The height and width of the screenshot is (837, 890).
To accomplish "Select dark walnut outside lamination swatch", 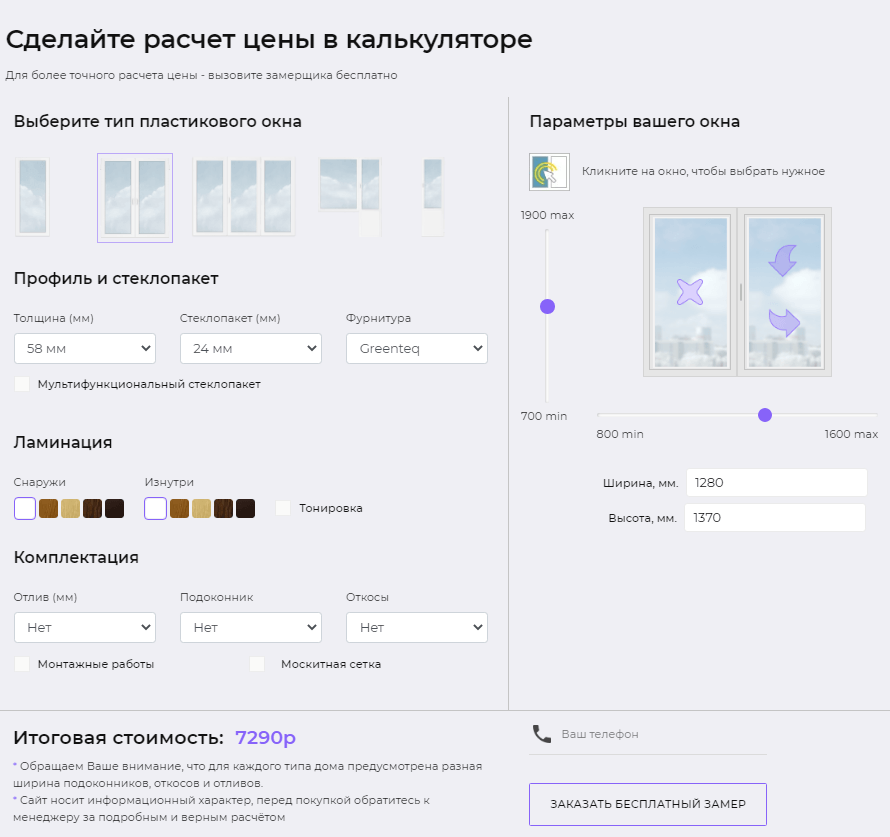I will pyautogui.click(x=93, y=508).
